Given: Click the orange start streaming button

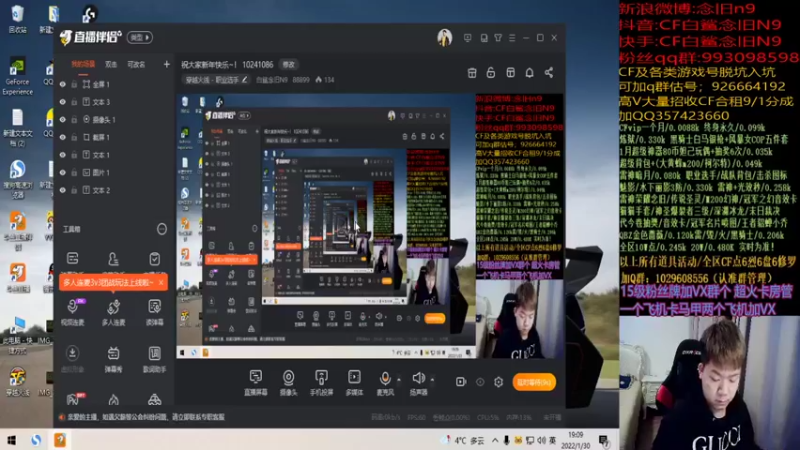Looking at the screenshot, I should click(534, 382).
